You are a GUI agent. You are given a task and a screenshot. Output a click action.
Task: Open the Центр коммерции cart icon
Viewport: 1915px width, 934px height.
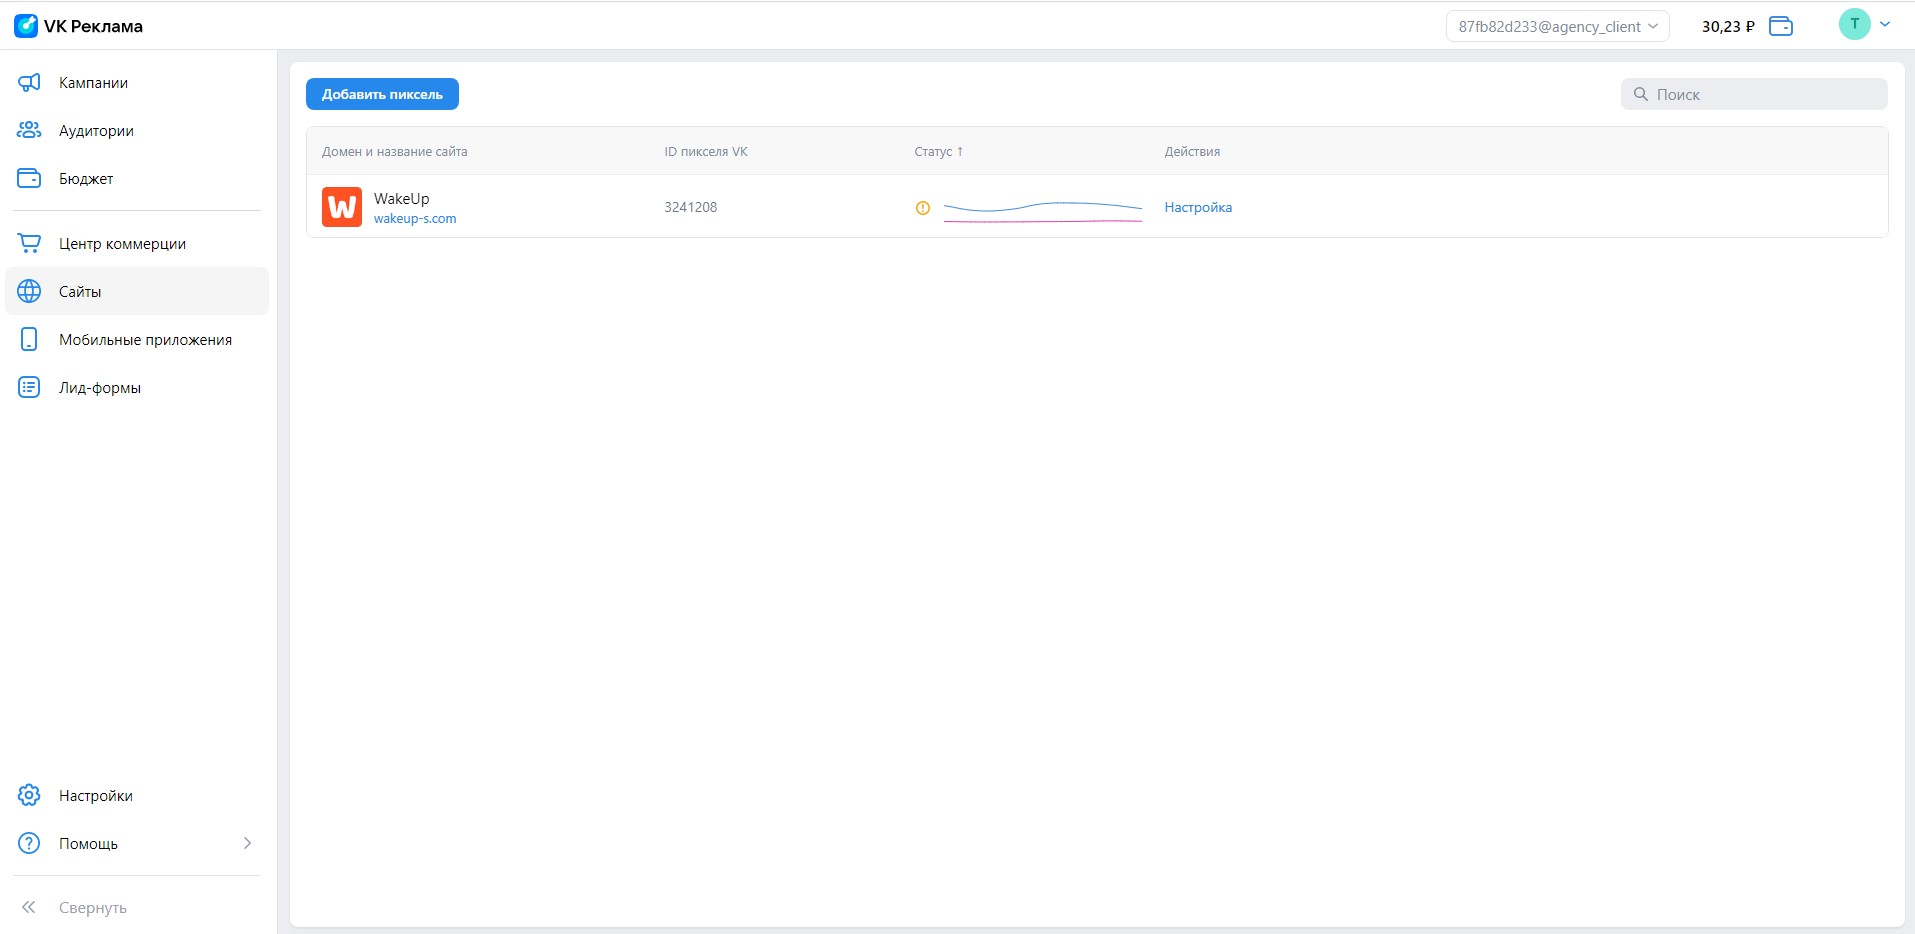coord(30,243)
